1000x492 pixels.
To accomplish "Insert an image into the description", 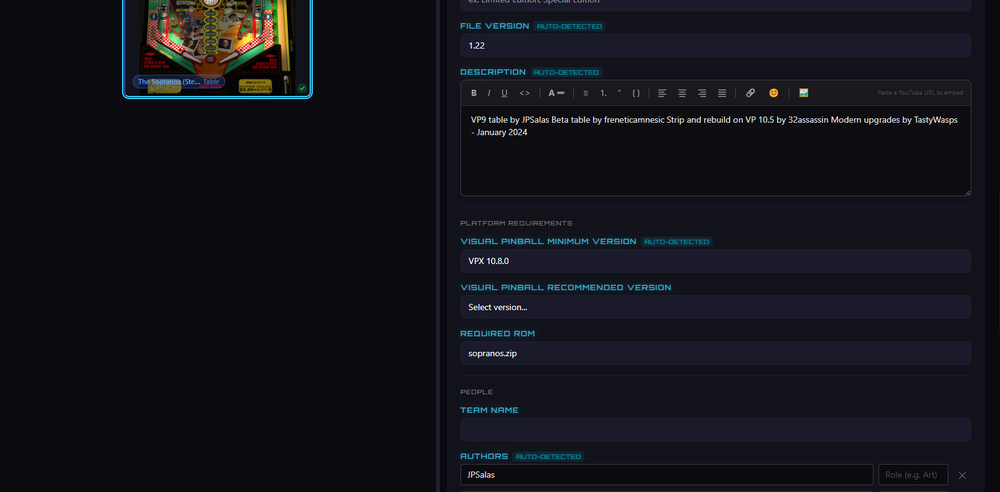I will pyautogui.click(x=804, y=93).
